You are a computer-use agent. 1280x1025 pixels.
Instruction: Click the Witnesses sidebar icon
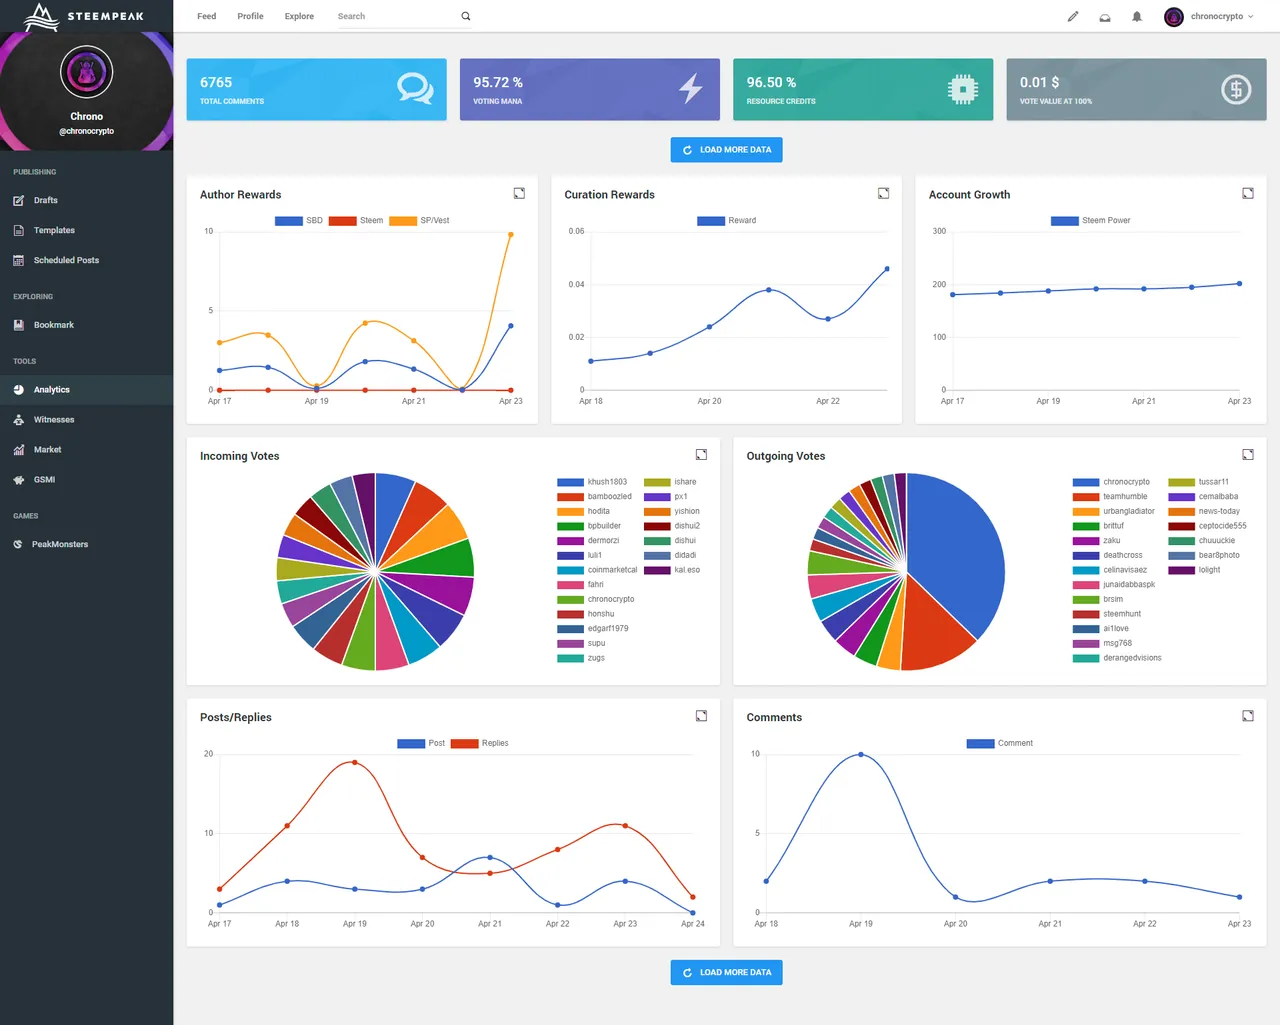point(18,420)
